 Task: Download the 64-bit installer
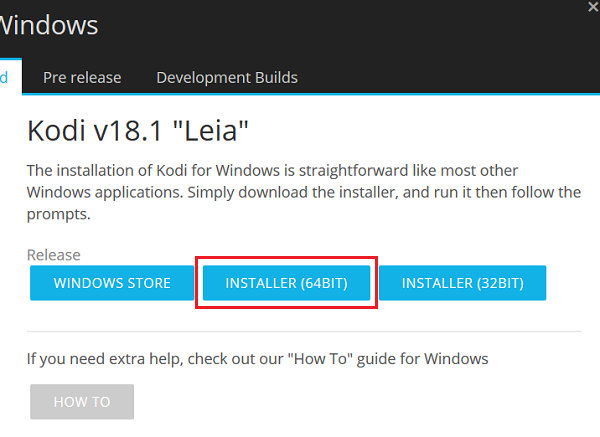(x=286, y=283)
